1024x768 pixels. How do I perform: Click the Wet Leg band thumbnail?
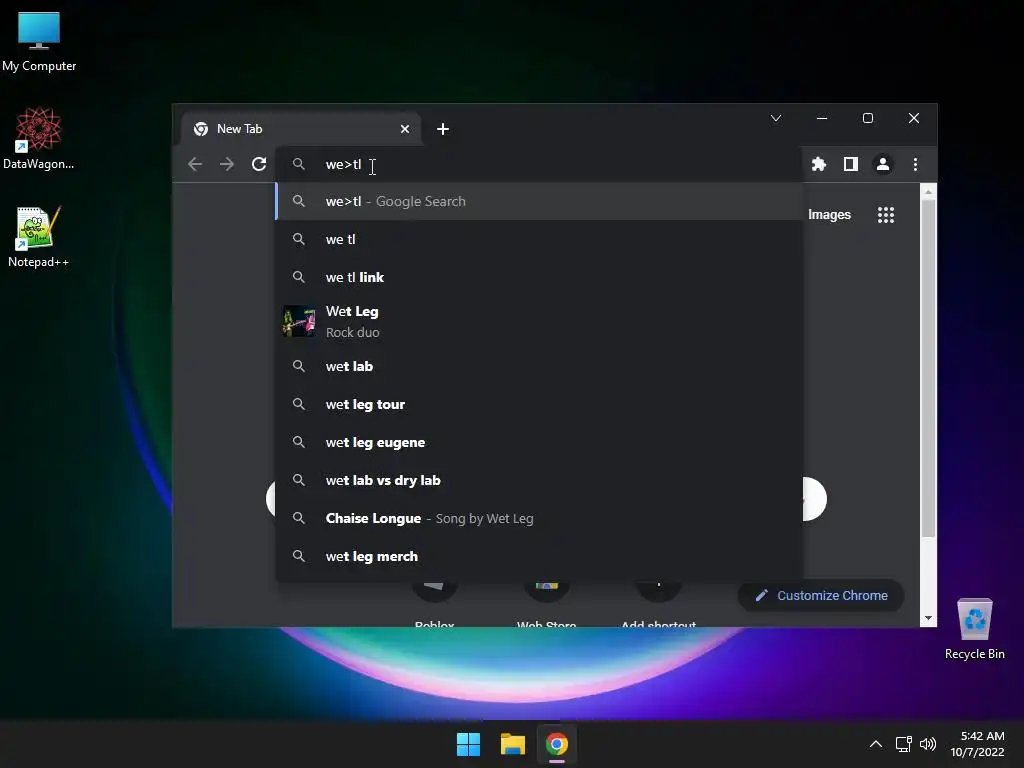299,321
